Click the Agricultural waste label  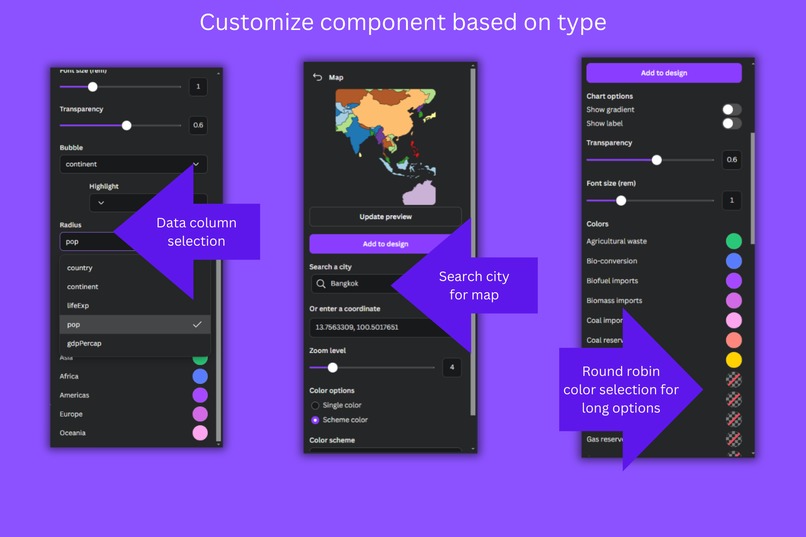[x=617, y=241]
